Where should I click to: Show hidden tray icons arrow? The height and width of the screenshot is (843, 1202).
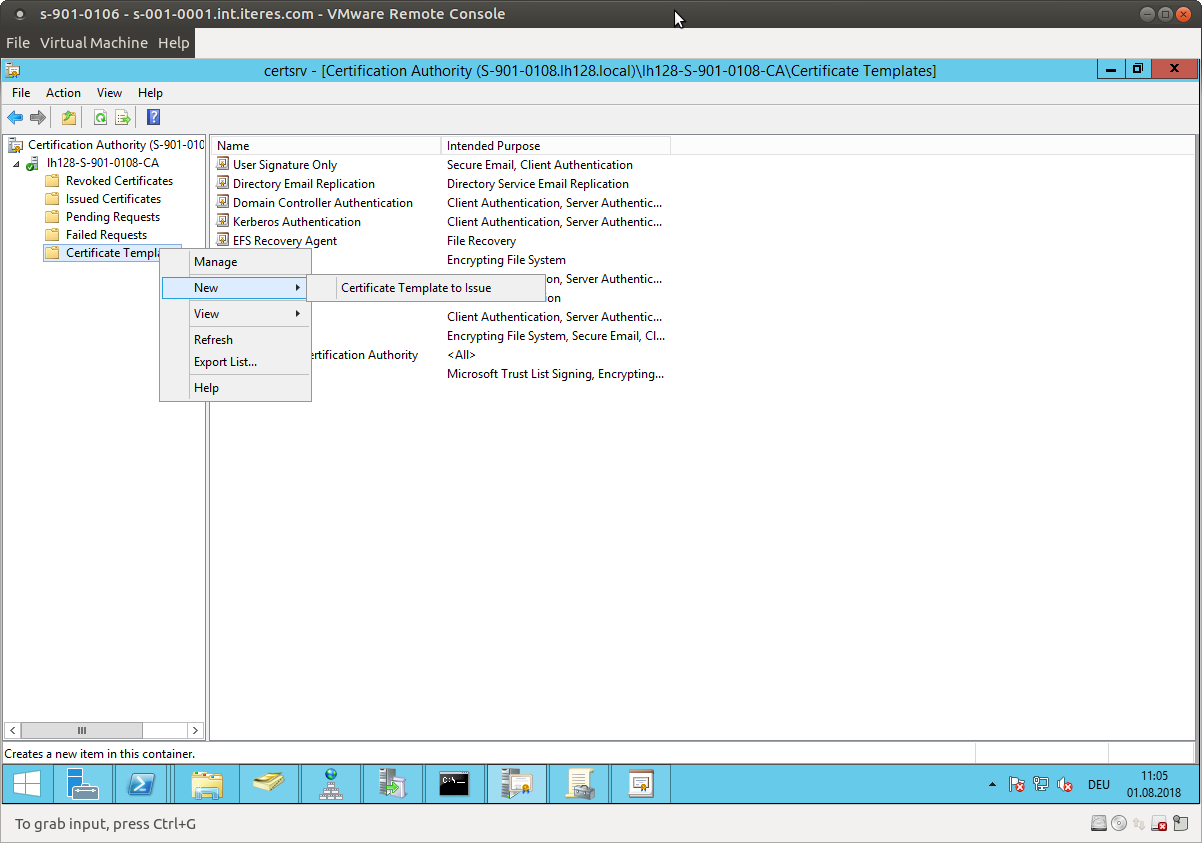[992, 785]
